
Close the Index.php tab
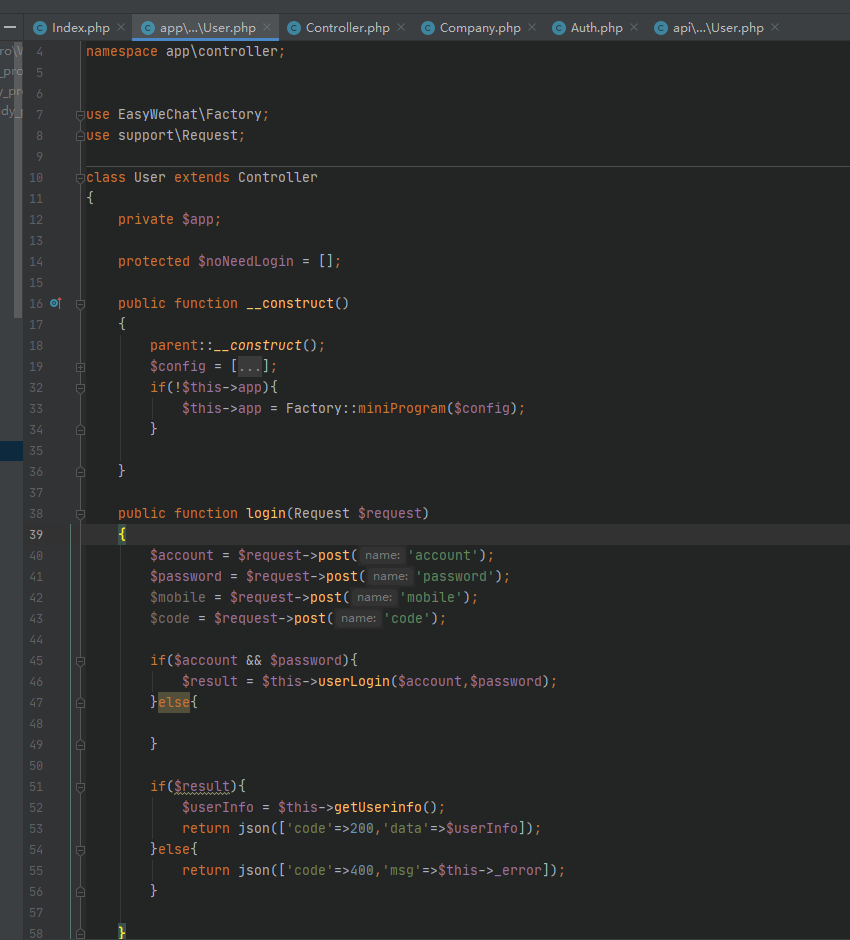[x=121, y=28]
